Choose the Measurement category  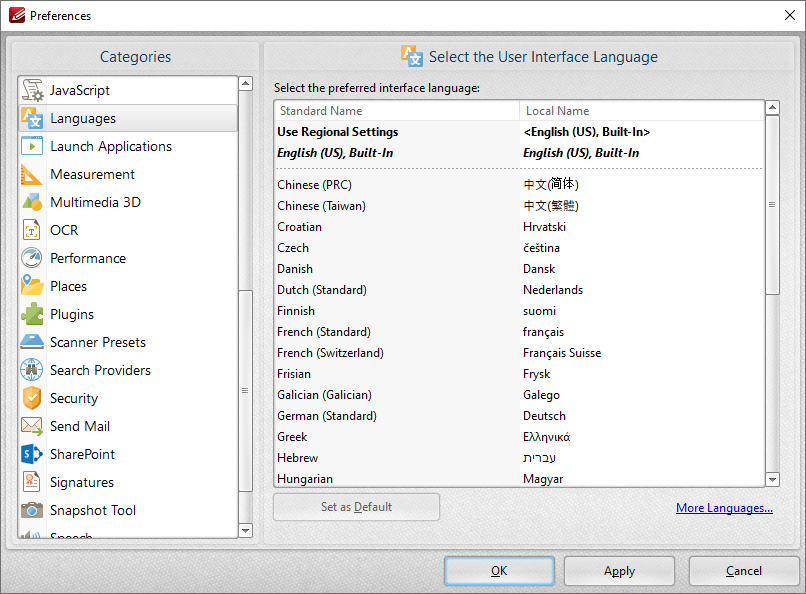(93, 174)
